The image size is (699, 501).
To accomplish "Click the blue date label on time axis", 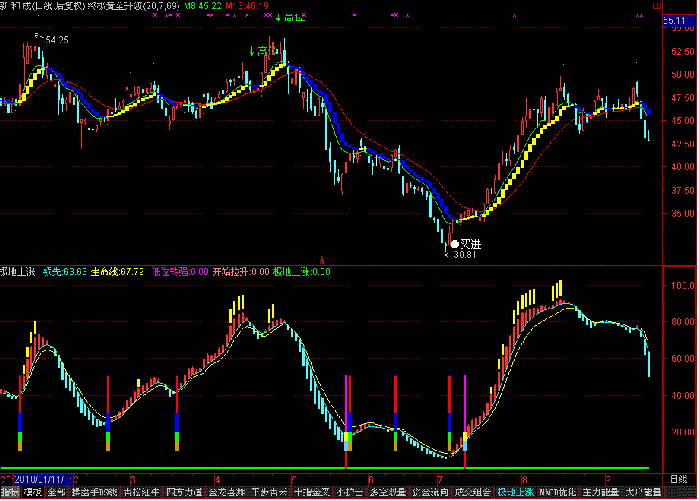I will coord(34,479).
